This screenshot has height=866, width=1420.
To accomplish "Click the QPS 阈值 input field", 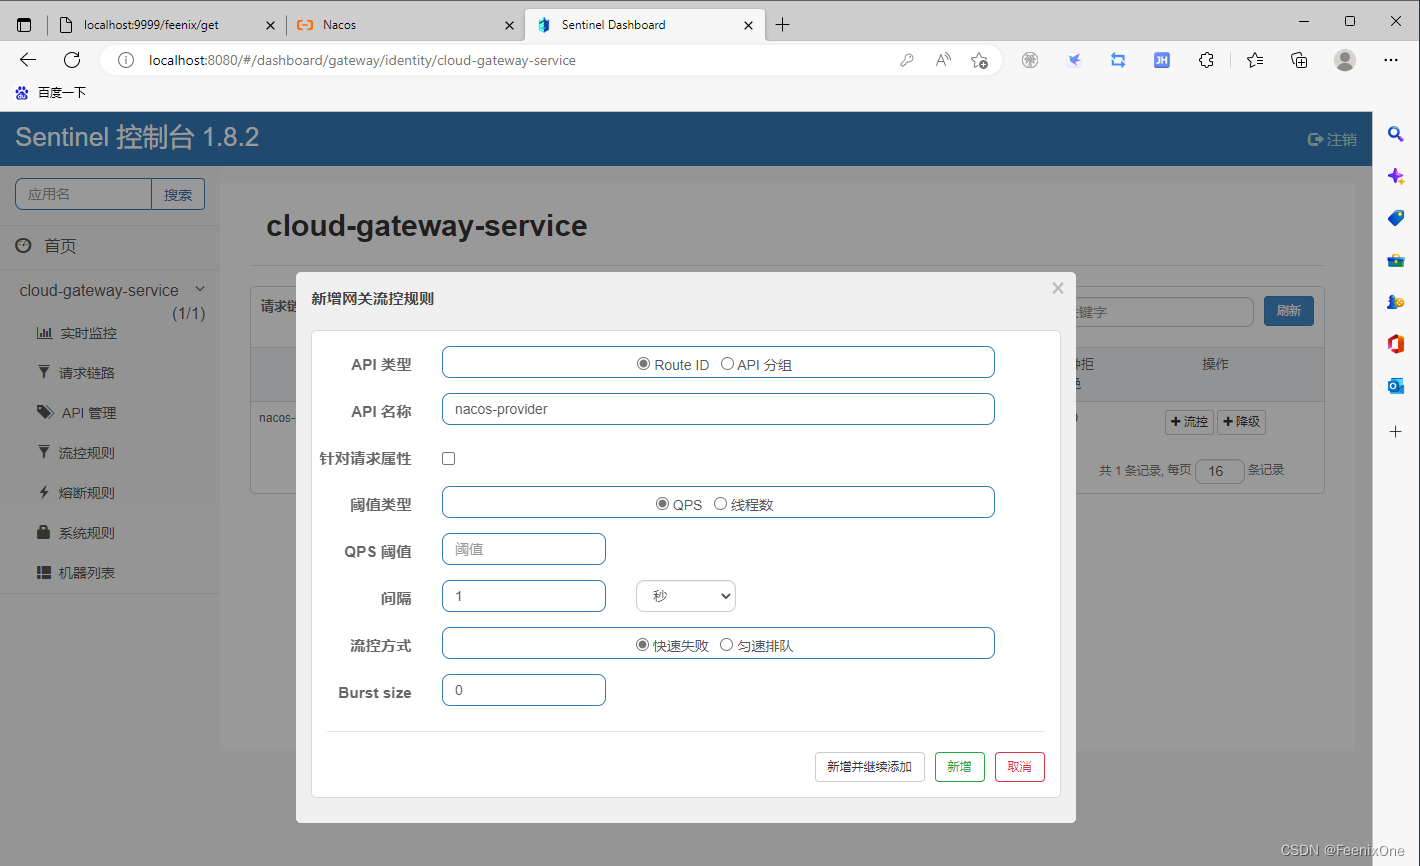I will 524,549.
